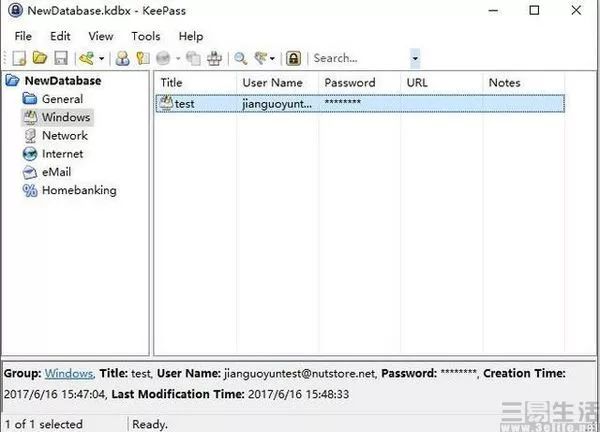Close the KeePass window
Viewport: 600px width, 432px height.
pos(576,10)
